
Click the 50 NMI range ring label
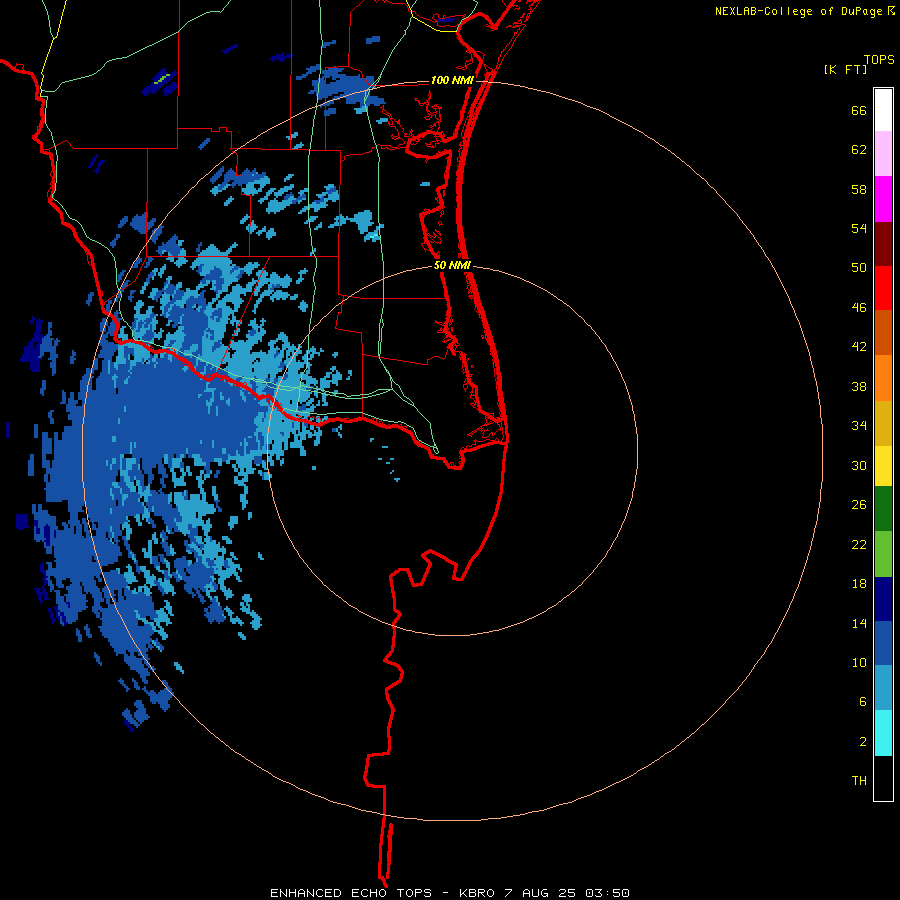click(x=452, y=265)
